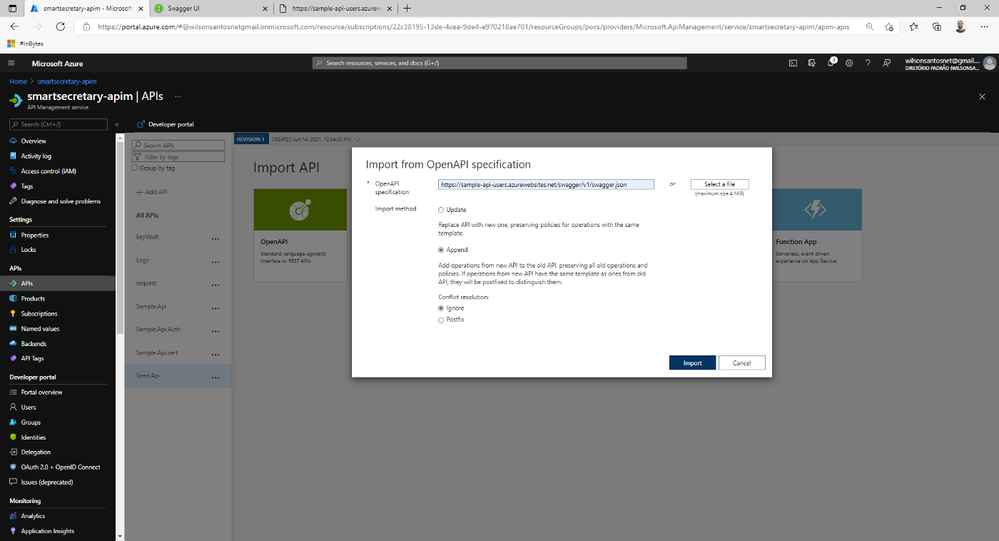The height and width of the screenshot is (541, 999).
Task: Click the account avatar in Azure header
Action: click(989, 63)
